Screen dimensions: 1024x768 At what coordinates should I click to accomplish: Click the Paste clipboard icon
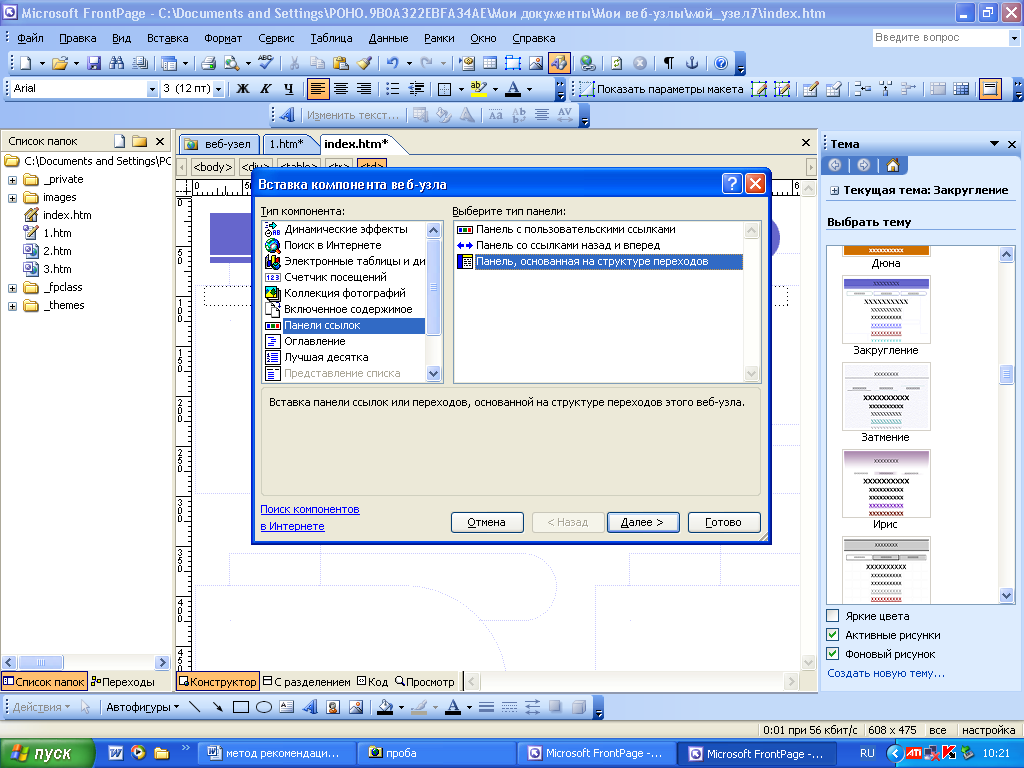click(340, 63)
